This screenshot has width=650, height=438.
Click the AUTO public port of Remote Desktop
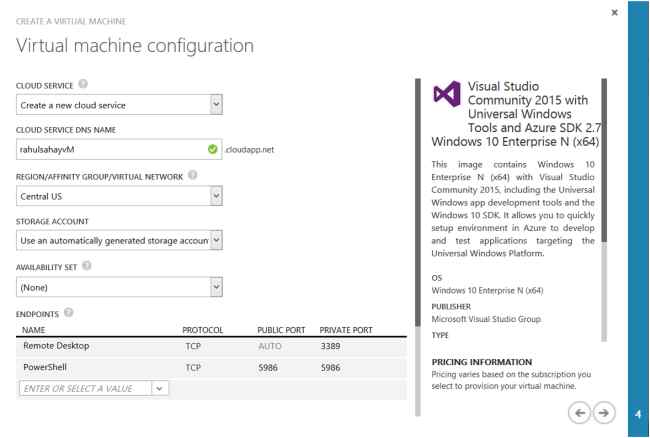[270, 346]
